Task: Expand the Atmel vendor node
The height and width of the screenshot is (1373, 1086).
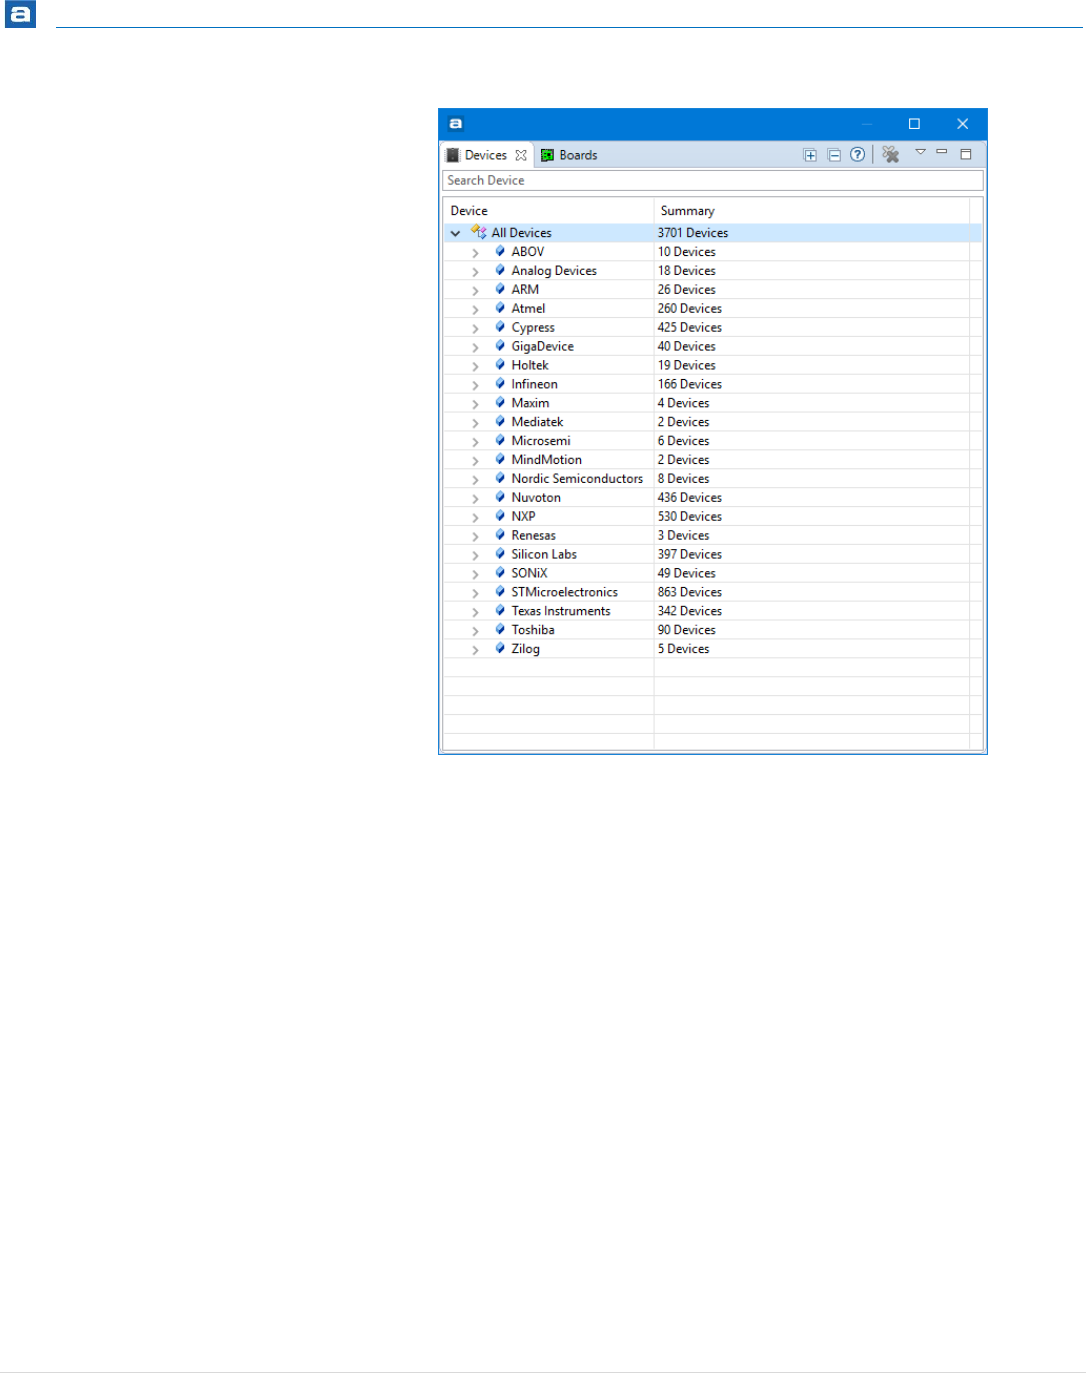Action: pos(475,309)
